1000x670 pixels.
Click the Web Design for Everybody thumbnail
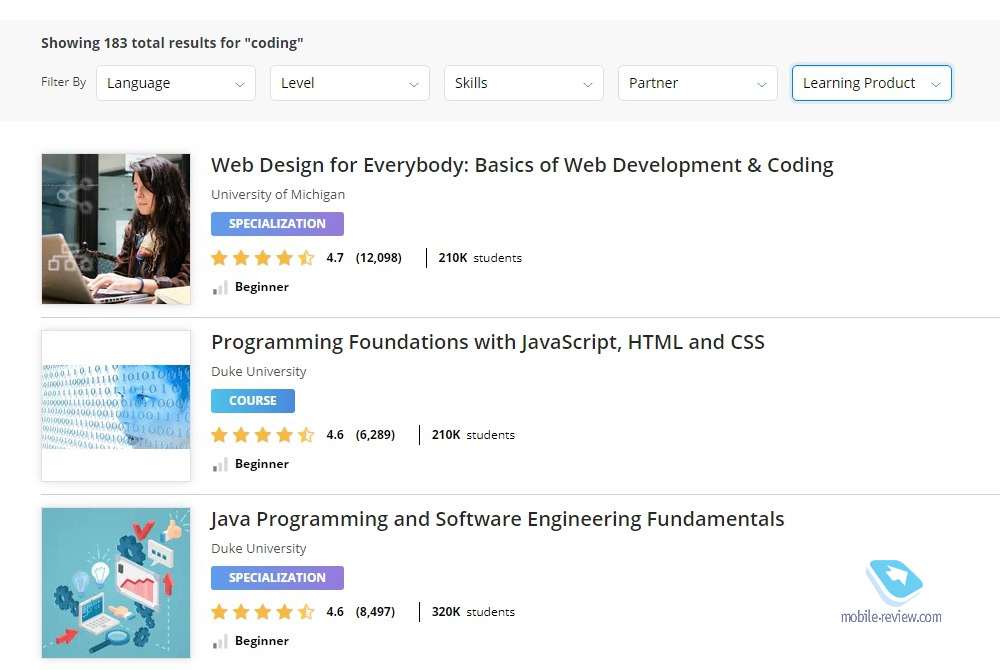coord(116,229)
